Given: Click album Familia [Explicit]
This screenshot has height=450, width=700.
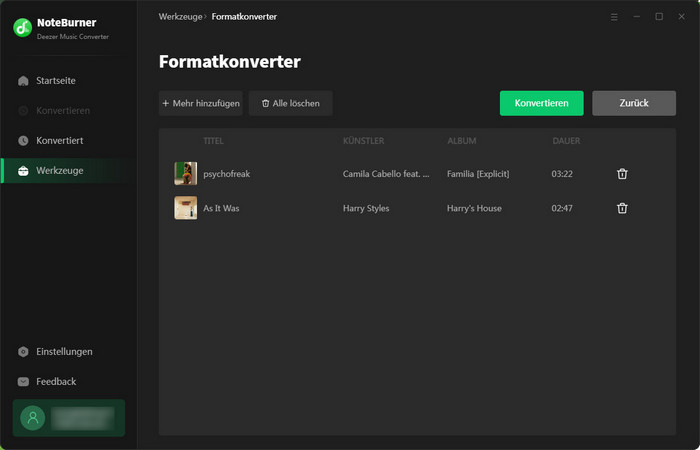Looking at the screenshot, I should click(478, 174).
